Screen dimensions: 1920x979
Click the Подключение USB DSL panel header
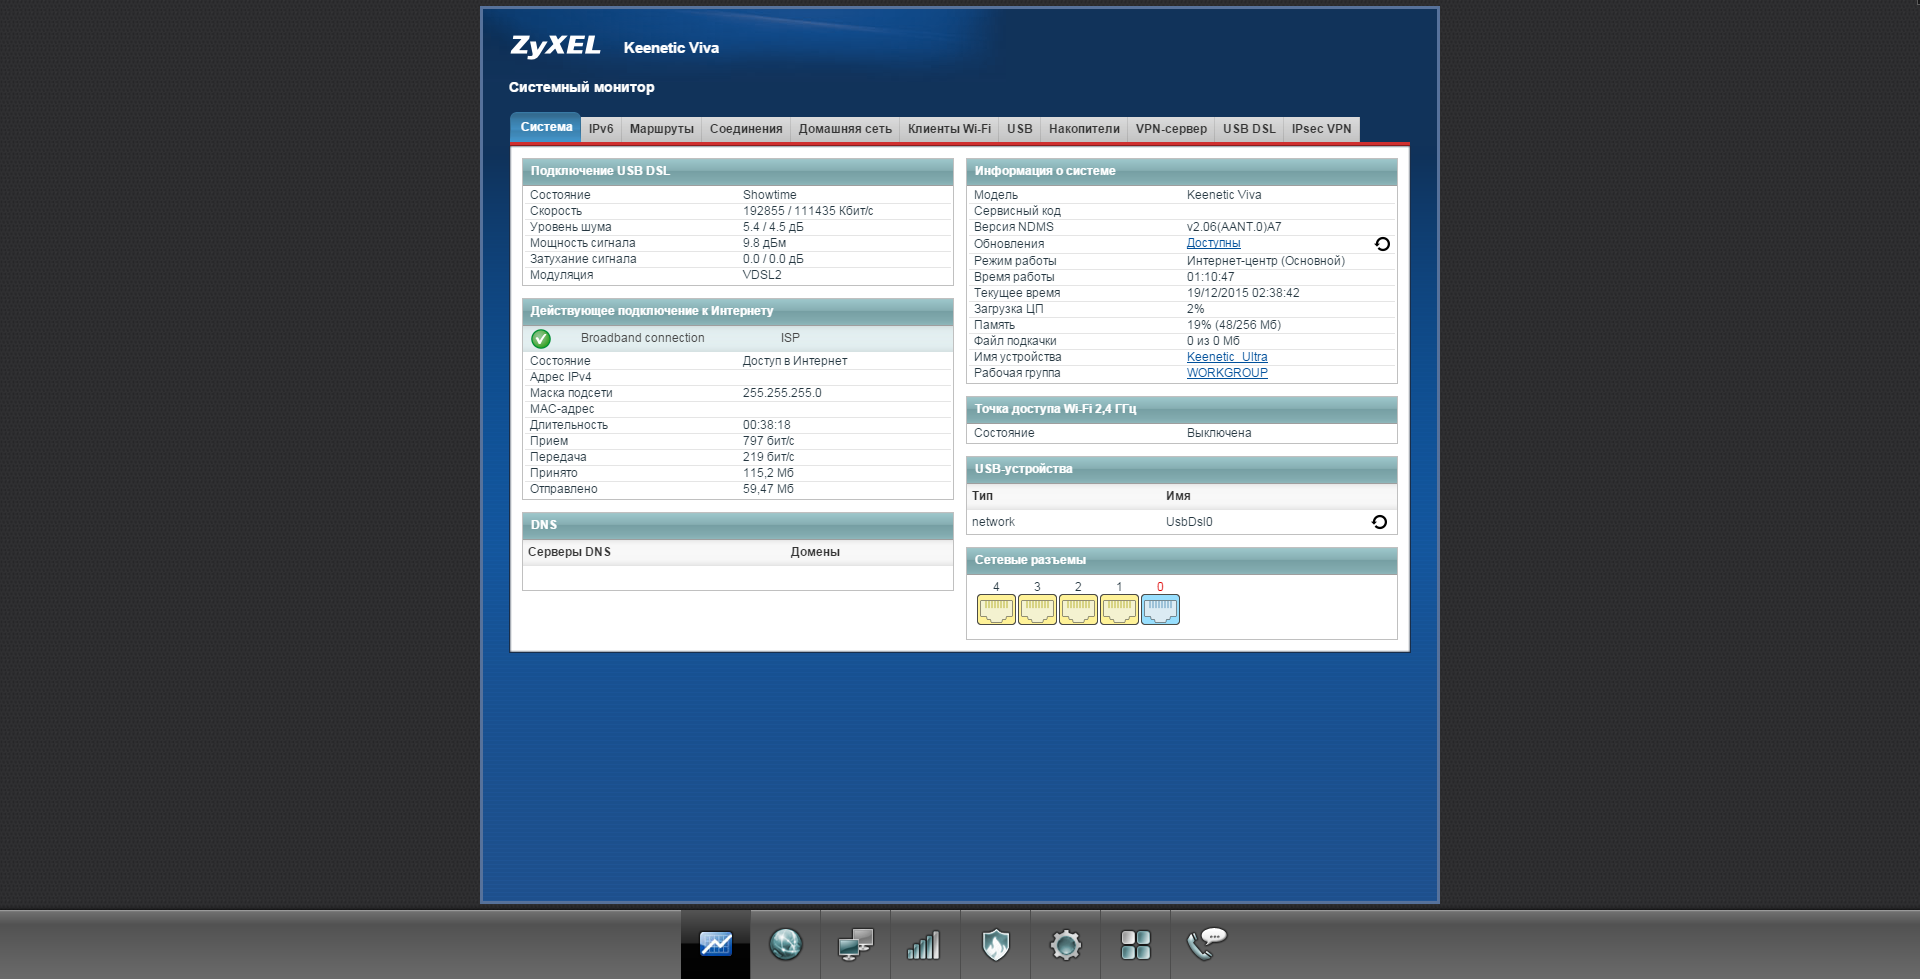coord(738,171)
